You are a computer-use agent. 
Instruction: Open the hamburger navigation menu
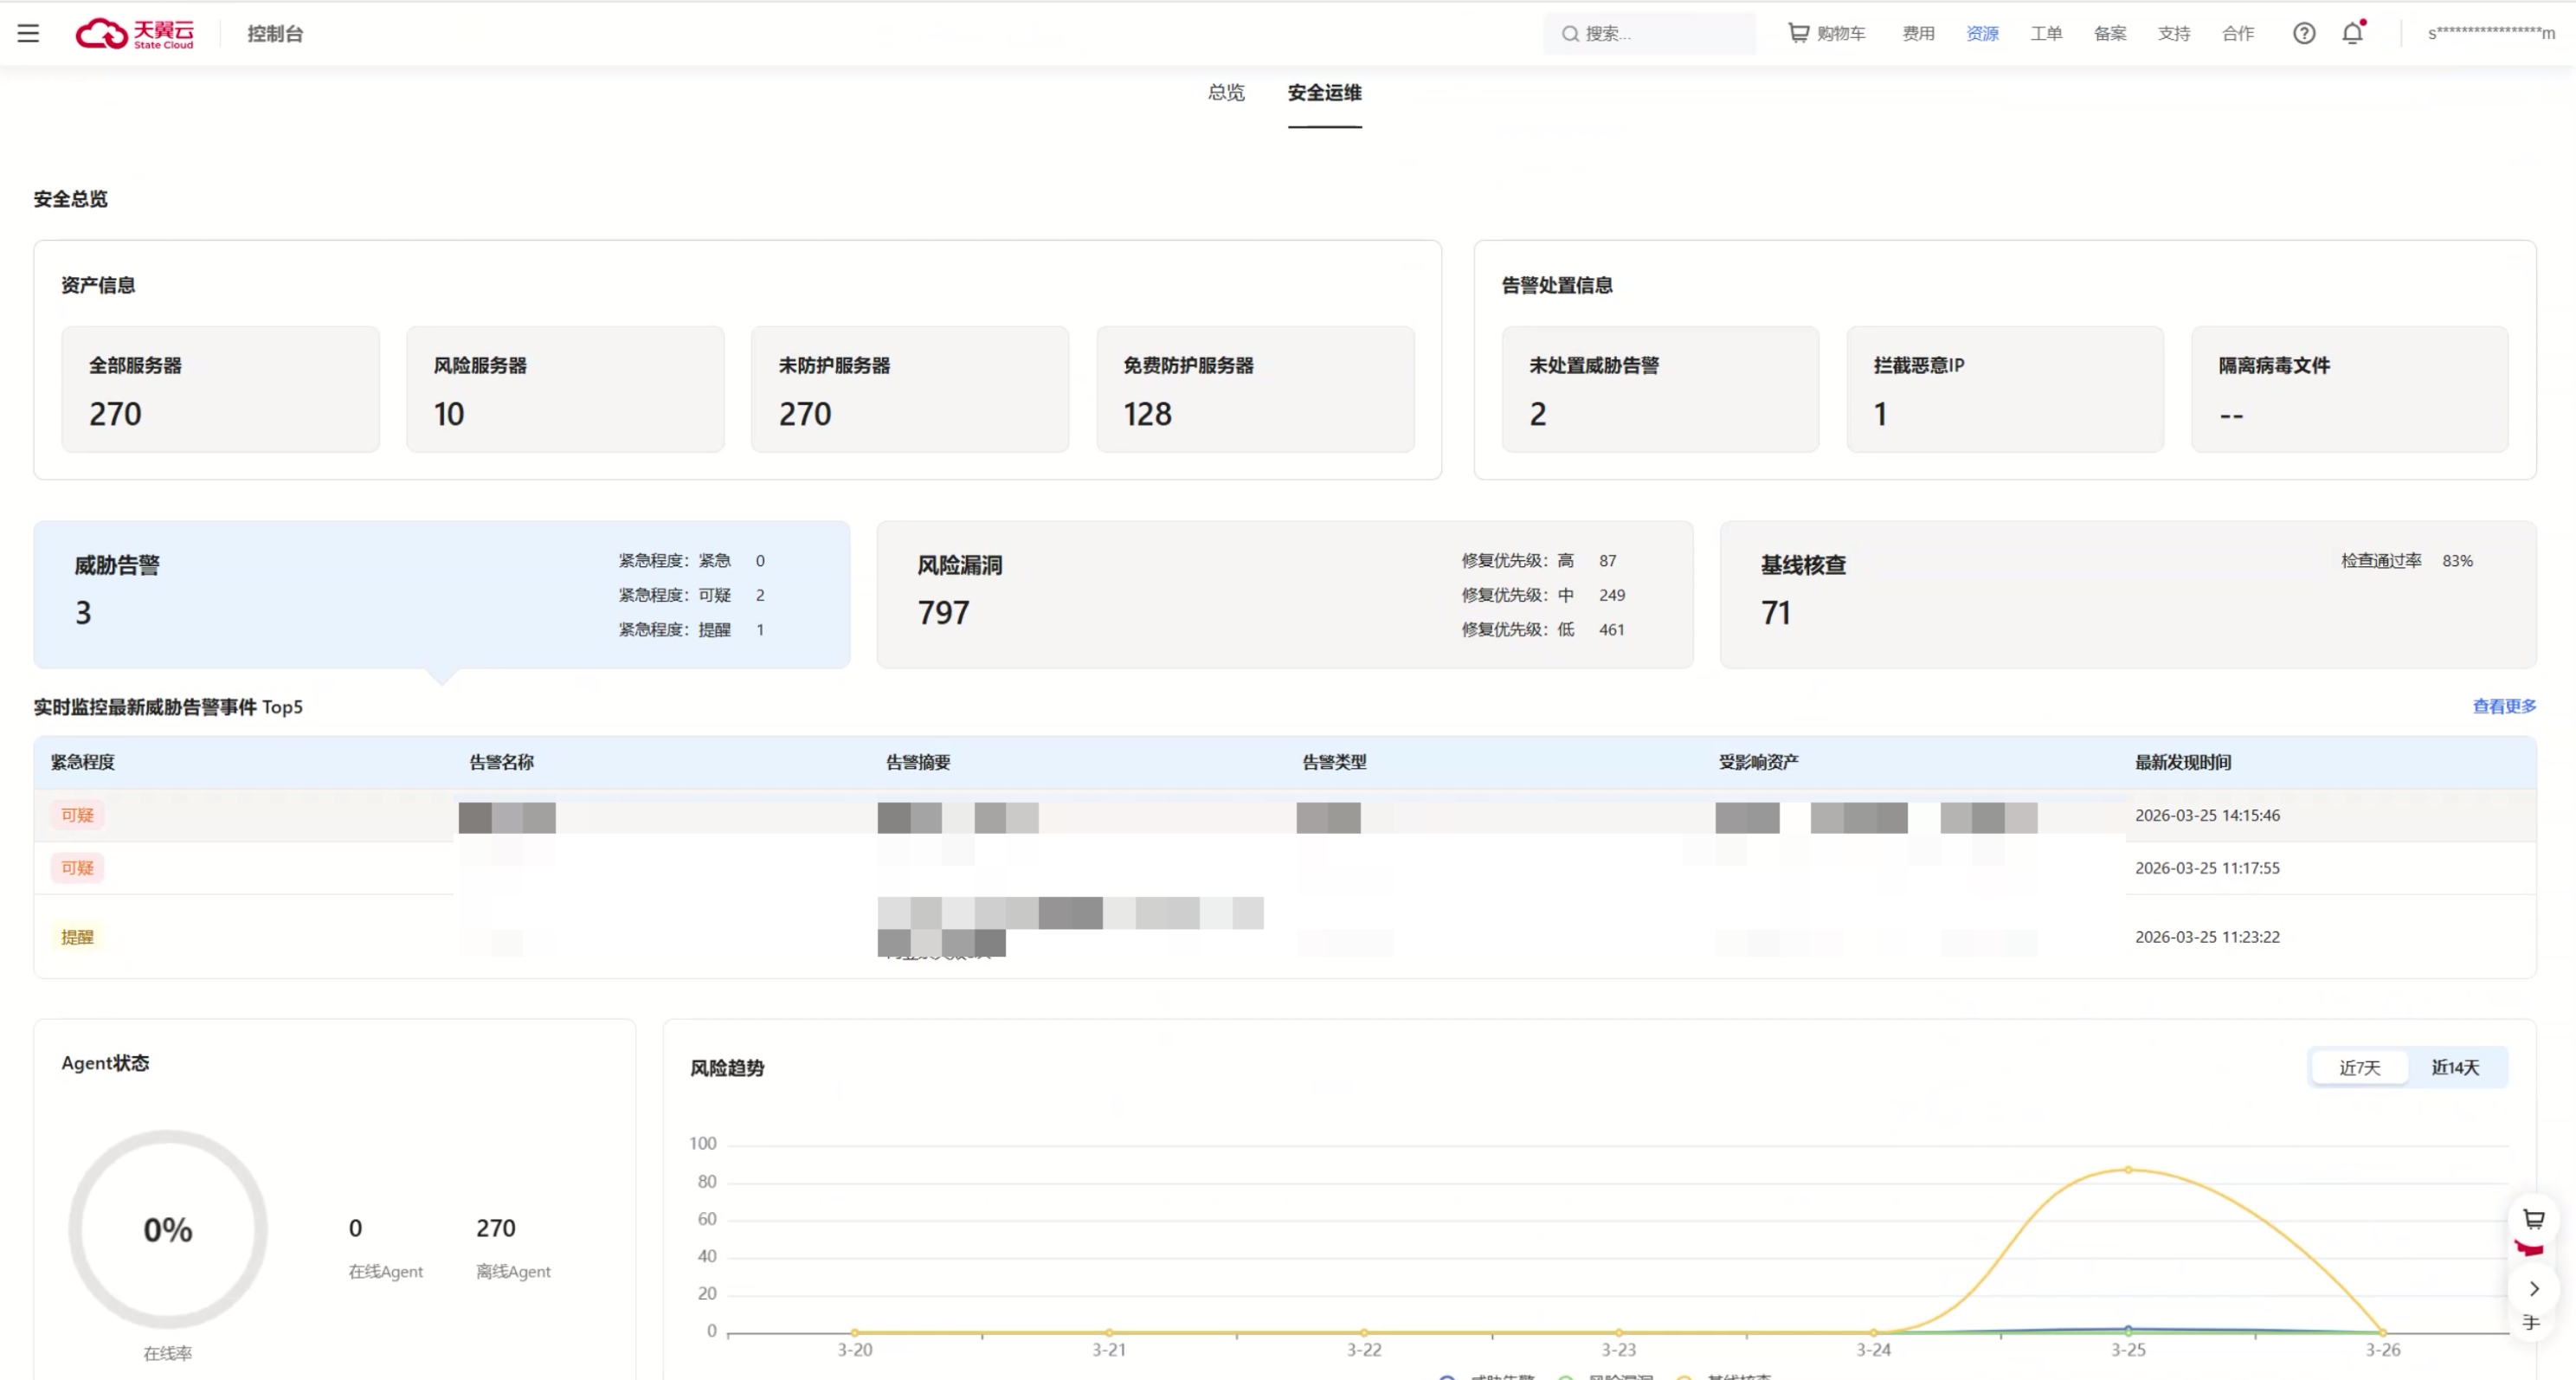tap(28, 33)
